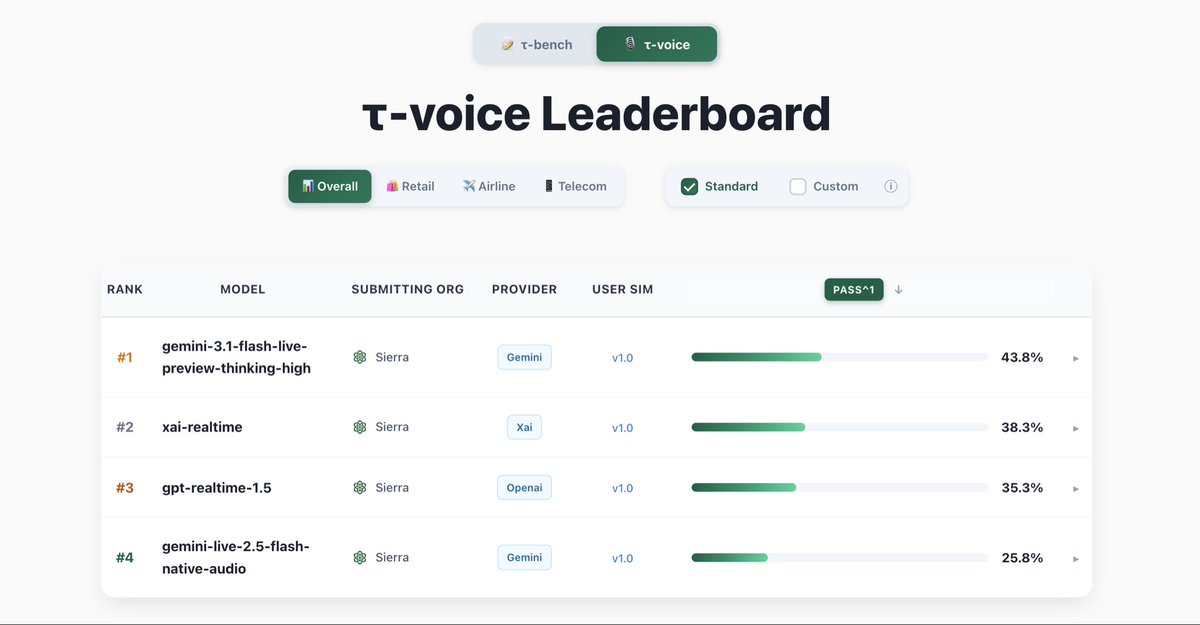Screen dimensions: 1200x625
Task: Click the Sierra logo icon for gpt-realtime-1.5
Action: coord(360,488)
